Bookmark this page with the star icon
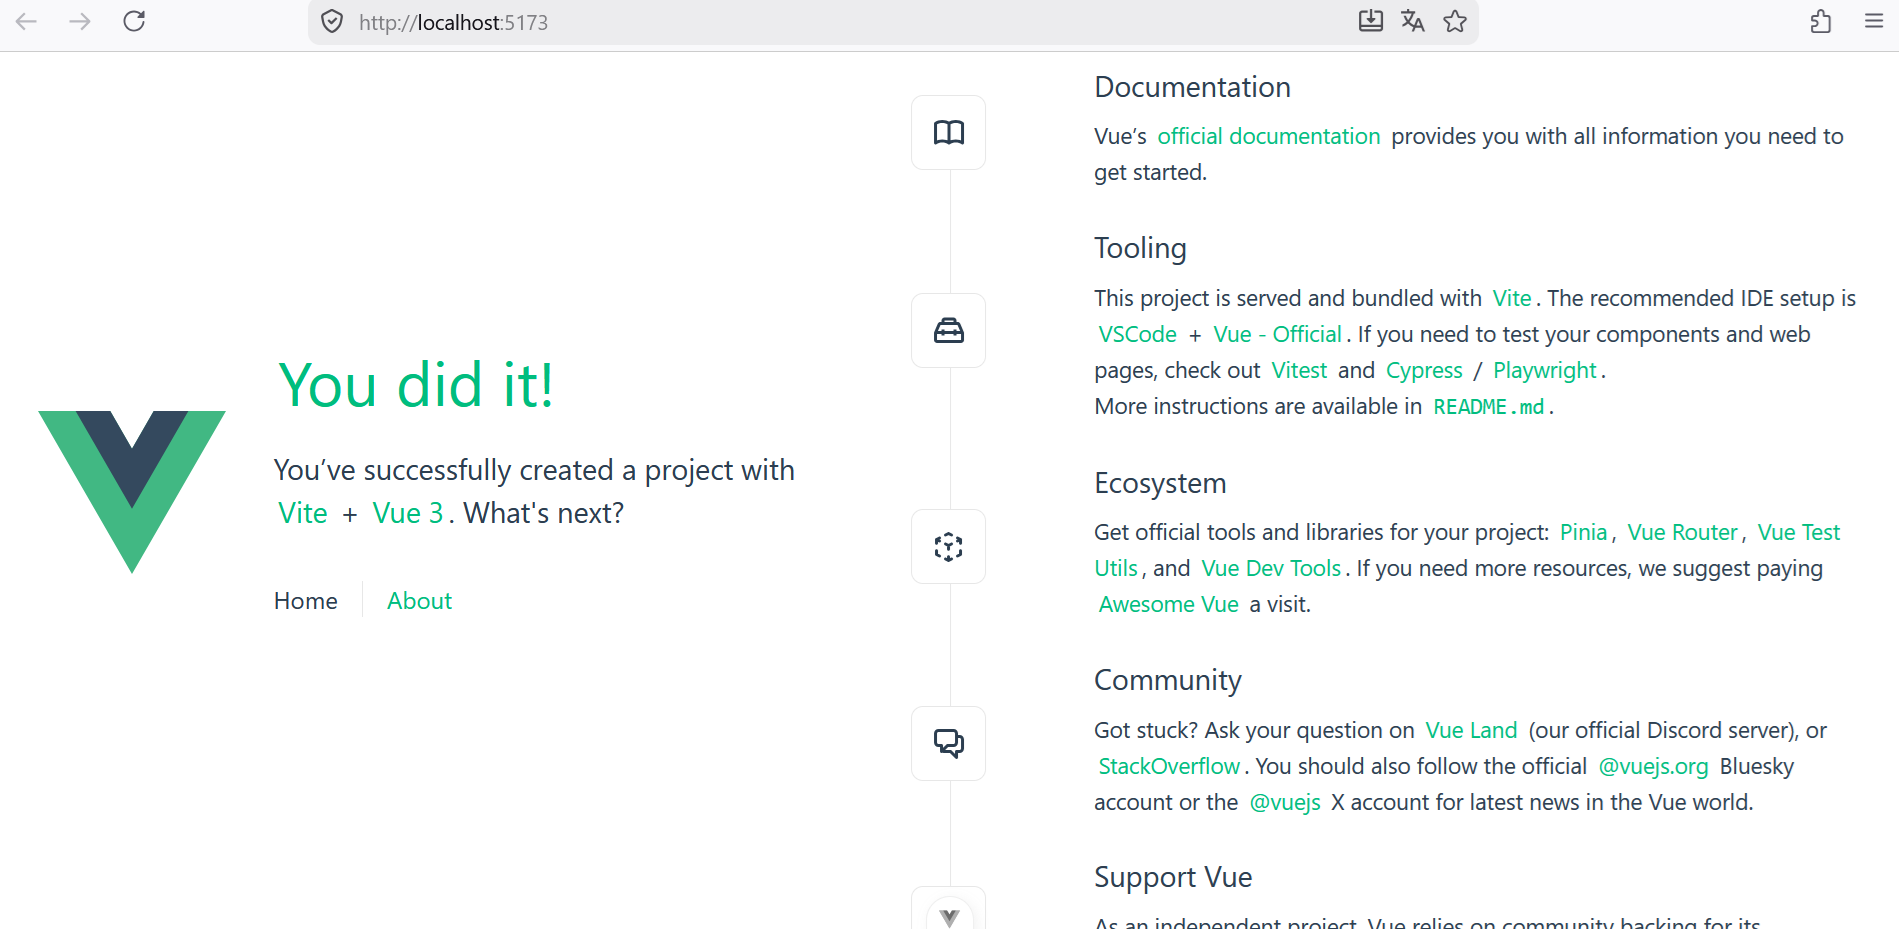The image size is (1899, 929). point(1455,21)
